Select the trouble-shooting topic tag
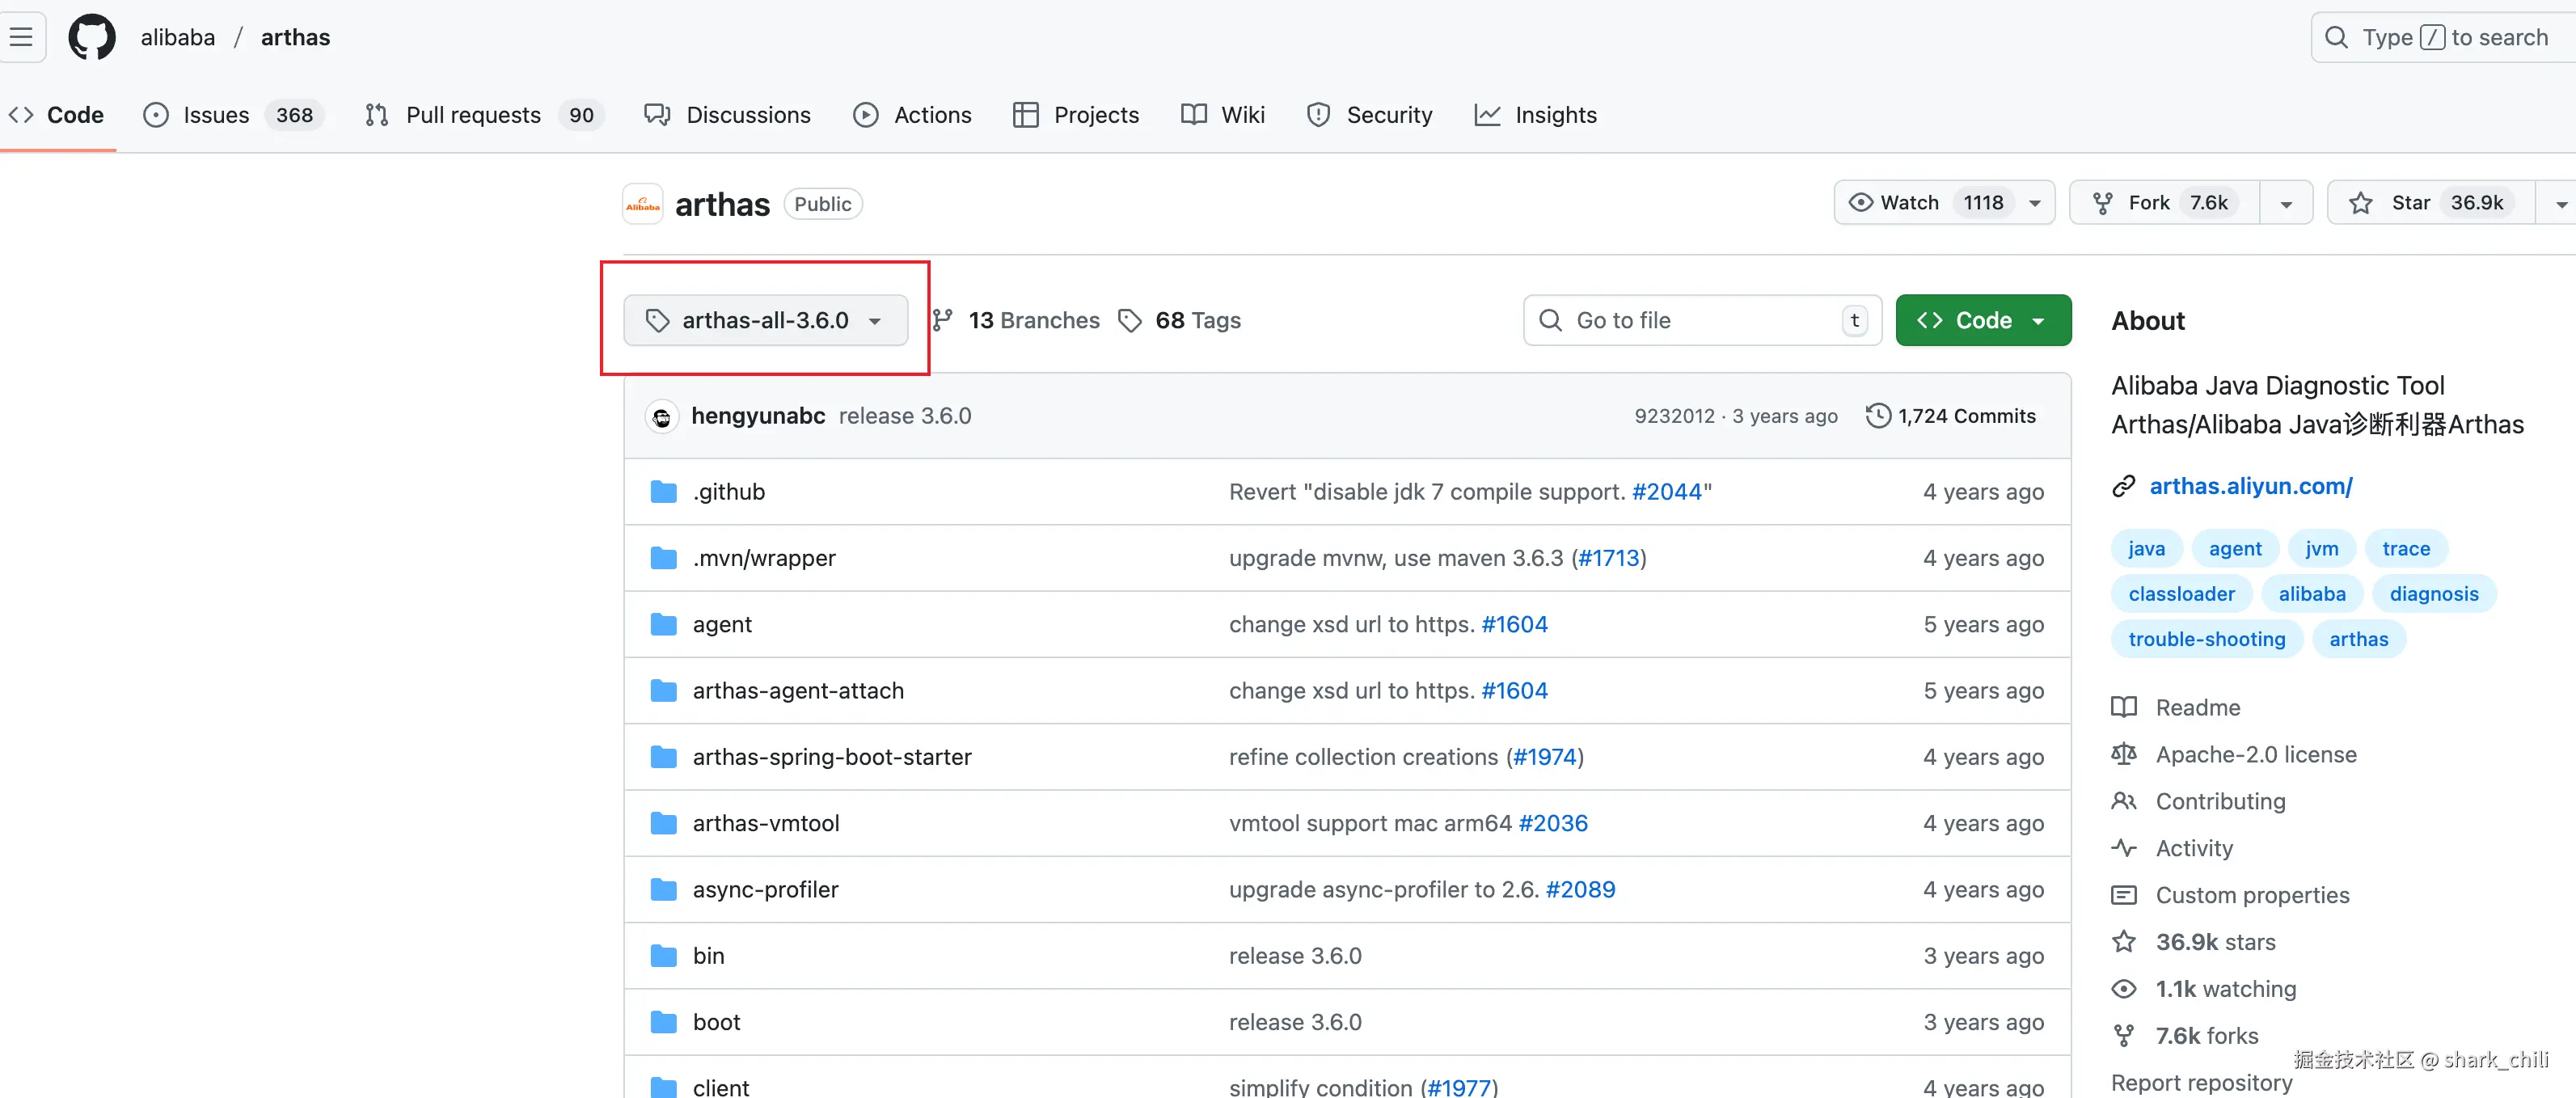 (x=2206, y=639)
